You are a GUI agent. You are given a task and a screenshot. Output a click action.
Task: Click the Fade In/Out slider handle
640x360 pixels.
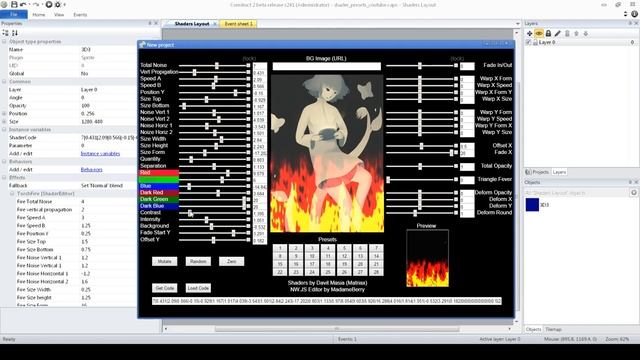coord(420,66)
